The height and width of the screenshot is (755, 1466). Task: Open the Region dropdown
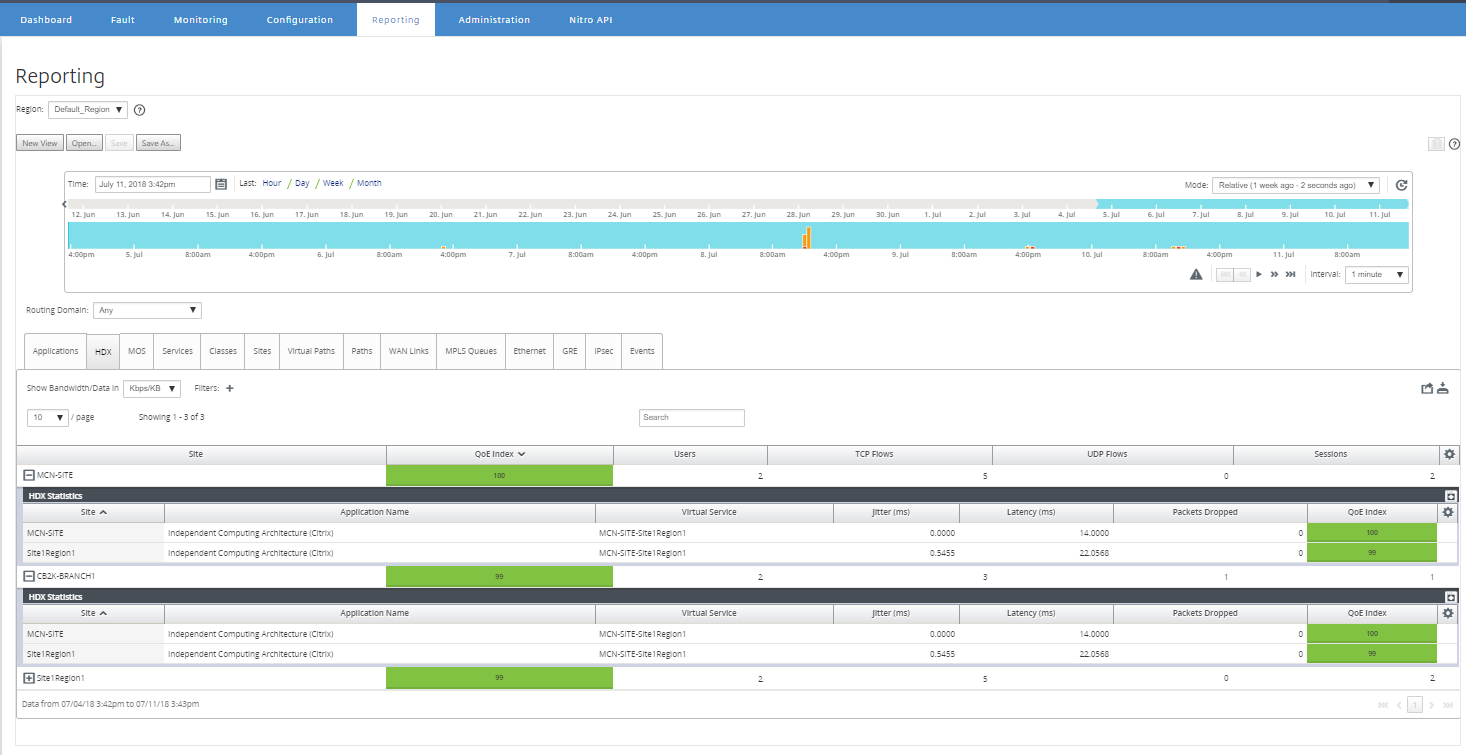88,110
